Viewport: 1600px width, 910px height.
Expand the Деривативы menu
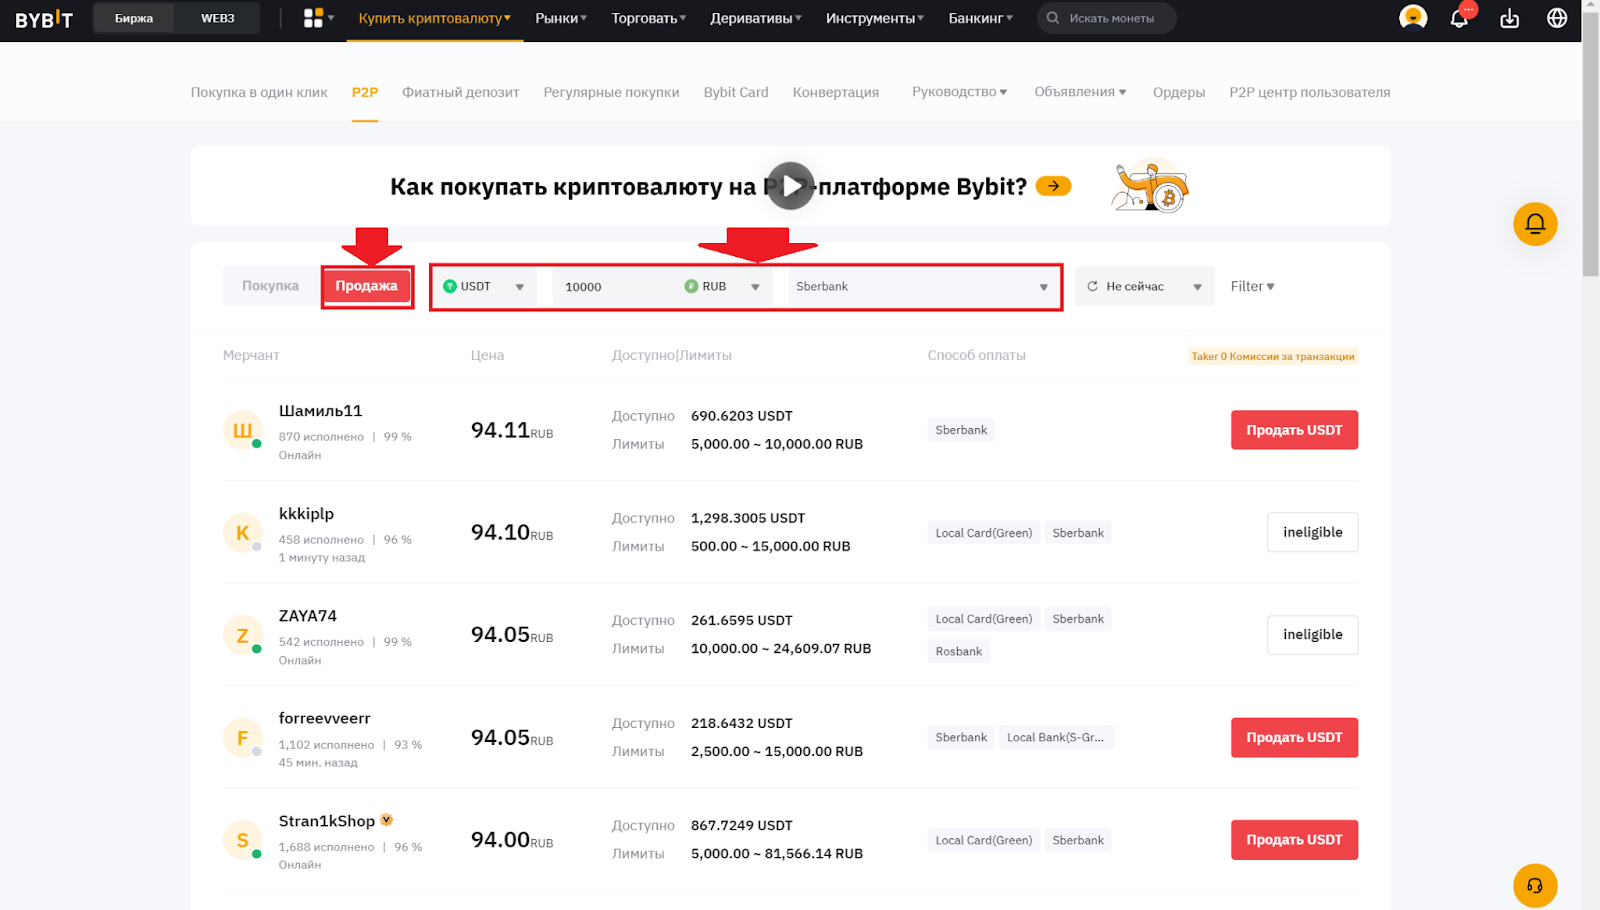click(x=756, y=18)
